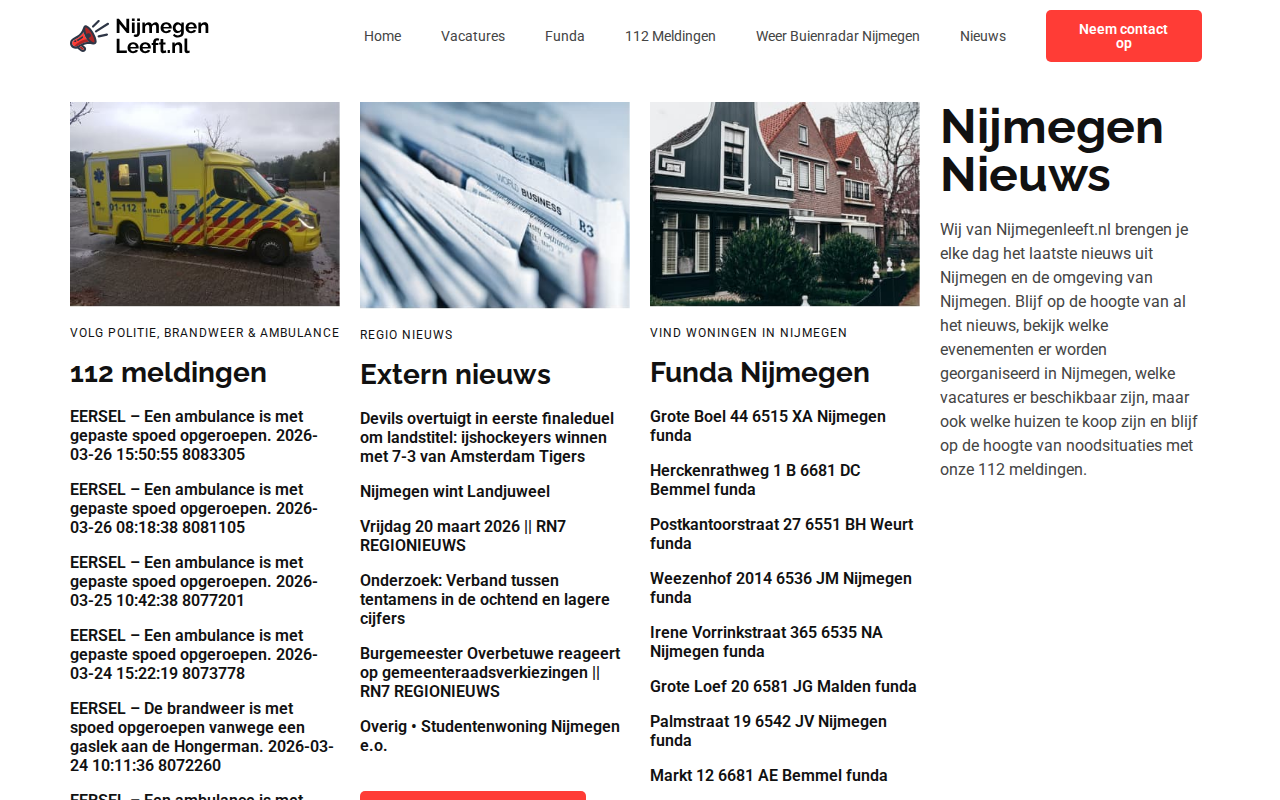The image size is (1280, 800).
Task: Open Vrijdag 20 maart 2026 RN7 Regionieuws
Action: click(463, 536)
